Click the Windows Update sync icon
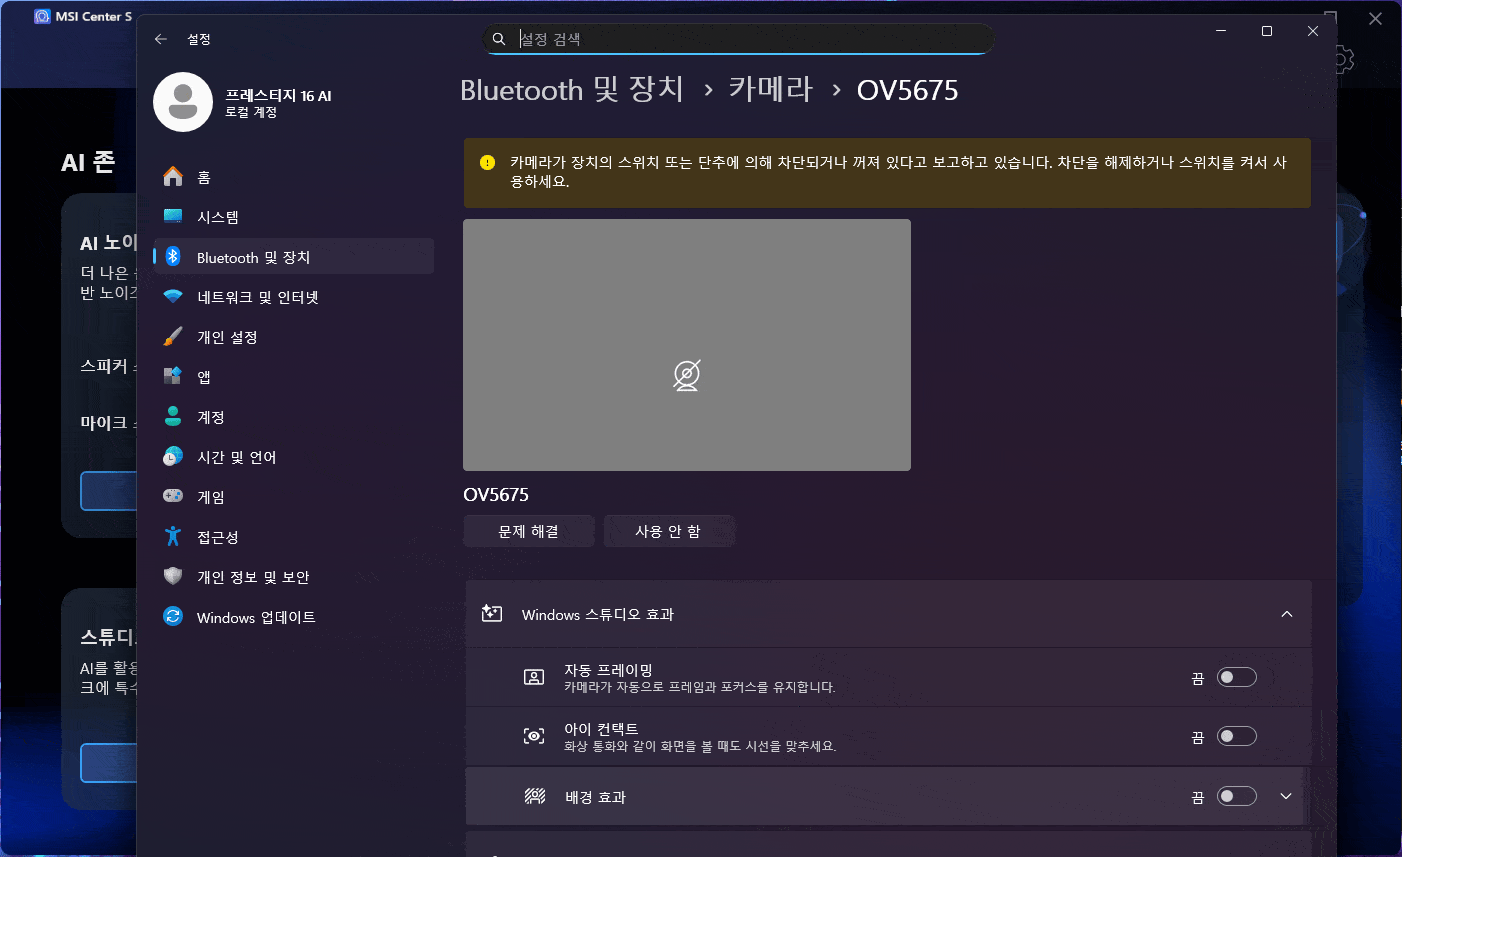Screen dimensions: 1507x931 173,617
